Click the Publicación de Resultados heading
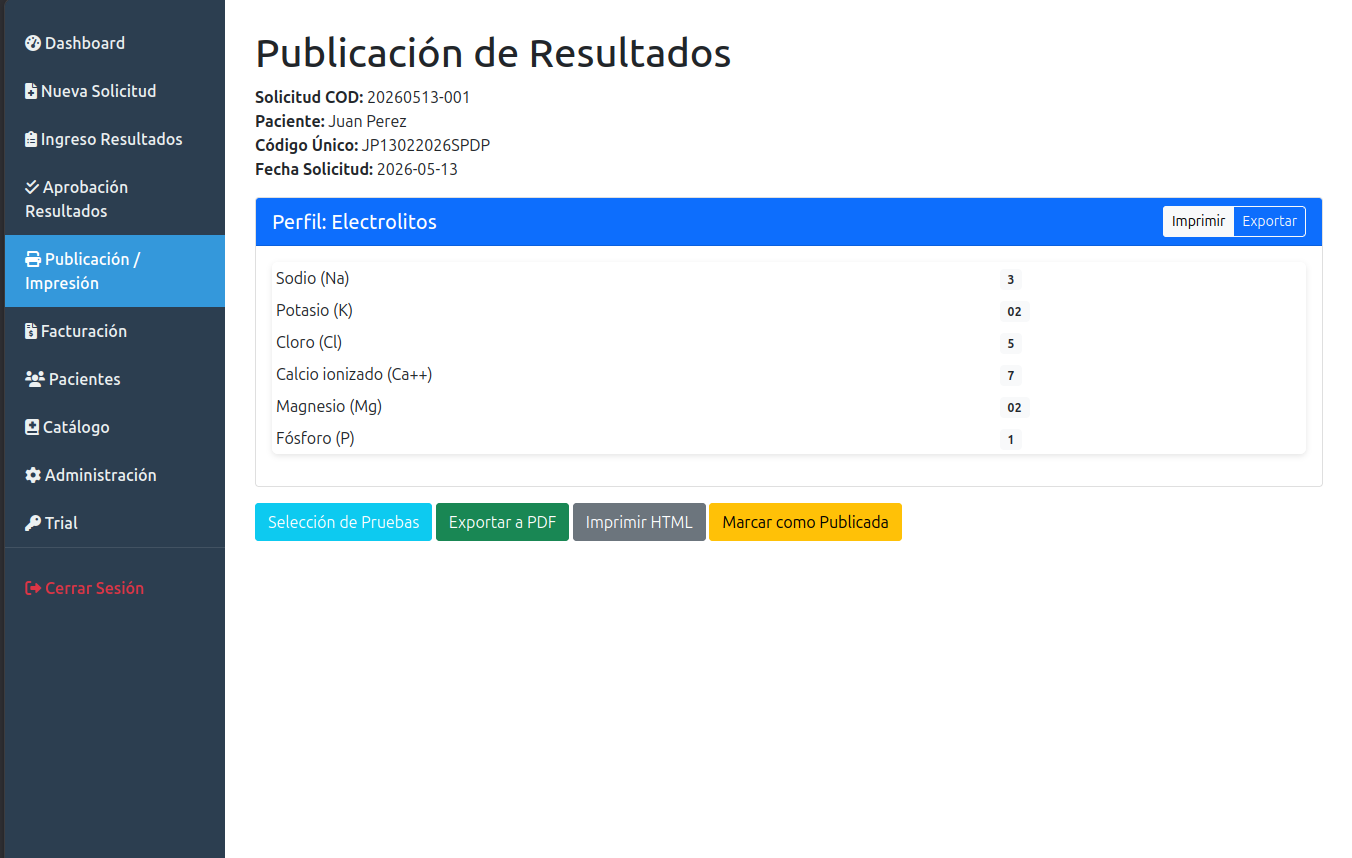1352x858 pixels. coord(493,53)
